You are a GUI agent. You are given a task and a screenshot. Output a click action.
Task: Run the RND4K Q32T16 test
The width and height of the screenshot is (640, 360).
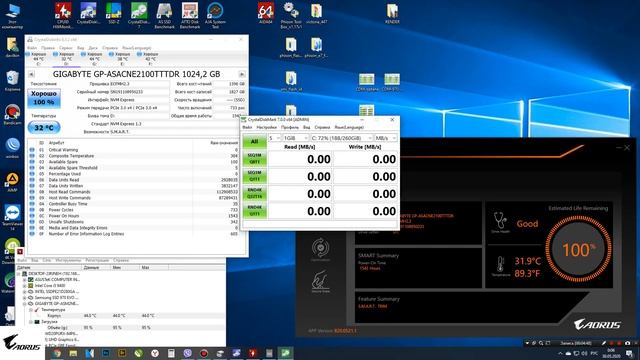coord(254,193)
